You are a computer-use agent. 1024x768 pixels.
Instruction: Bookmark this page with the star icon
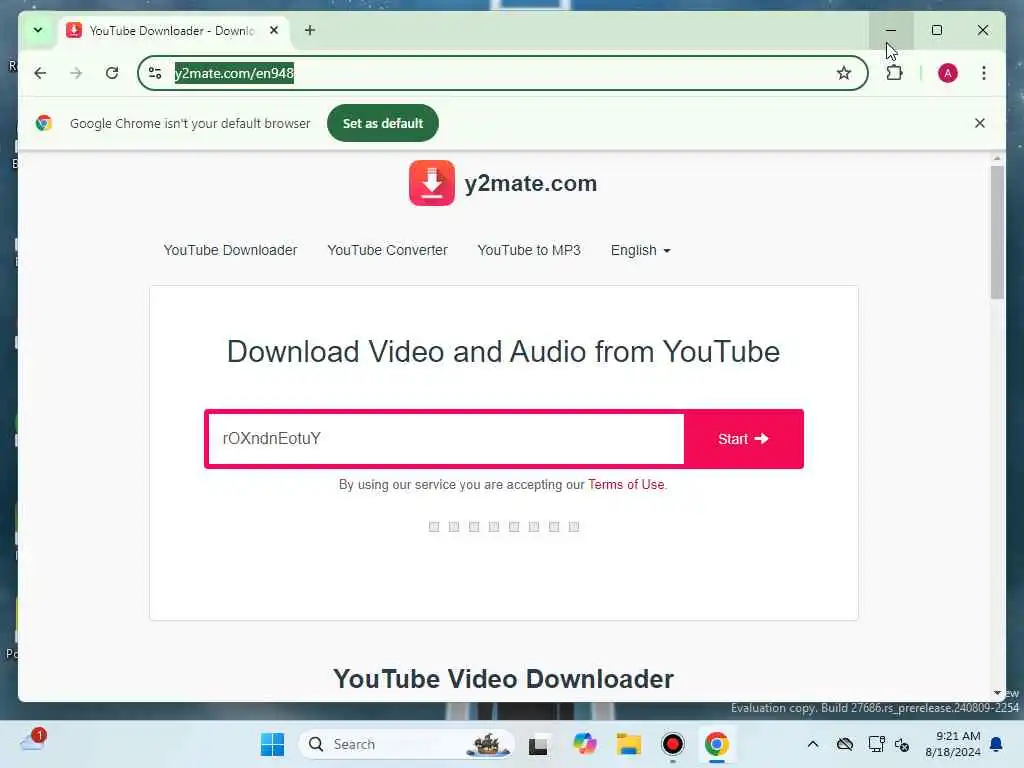[x=844, y=73]
